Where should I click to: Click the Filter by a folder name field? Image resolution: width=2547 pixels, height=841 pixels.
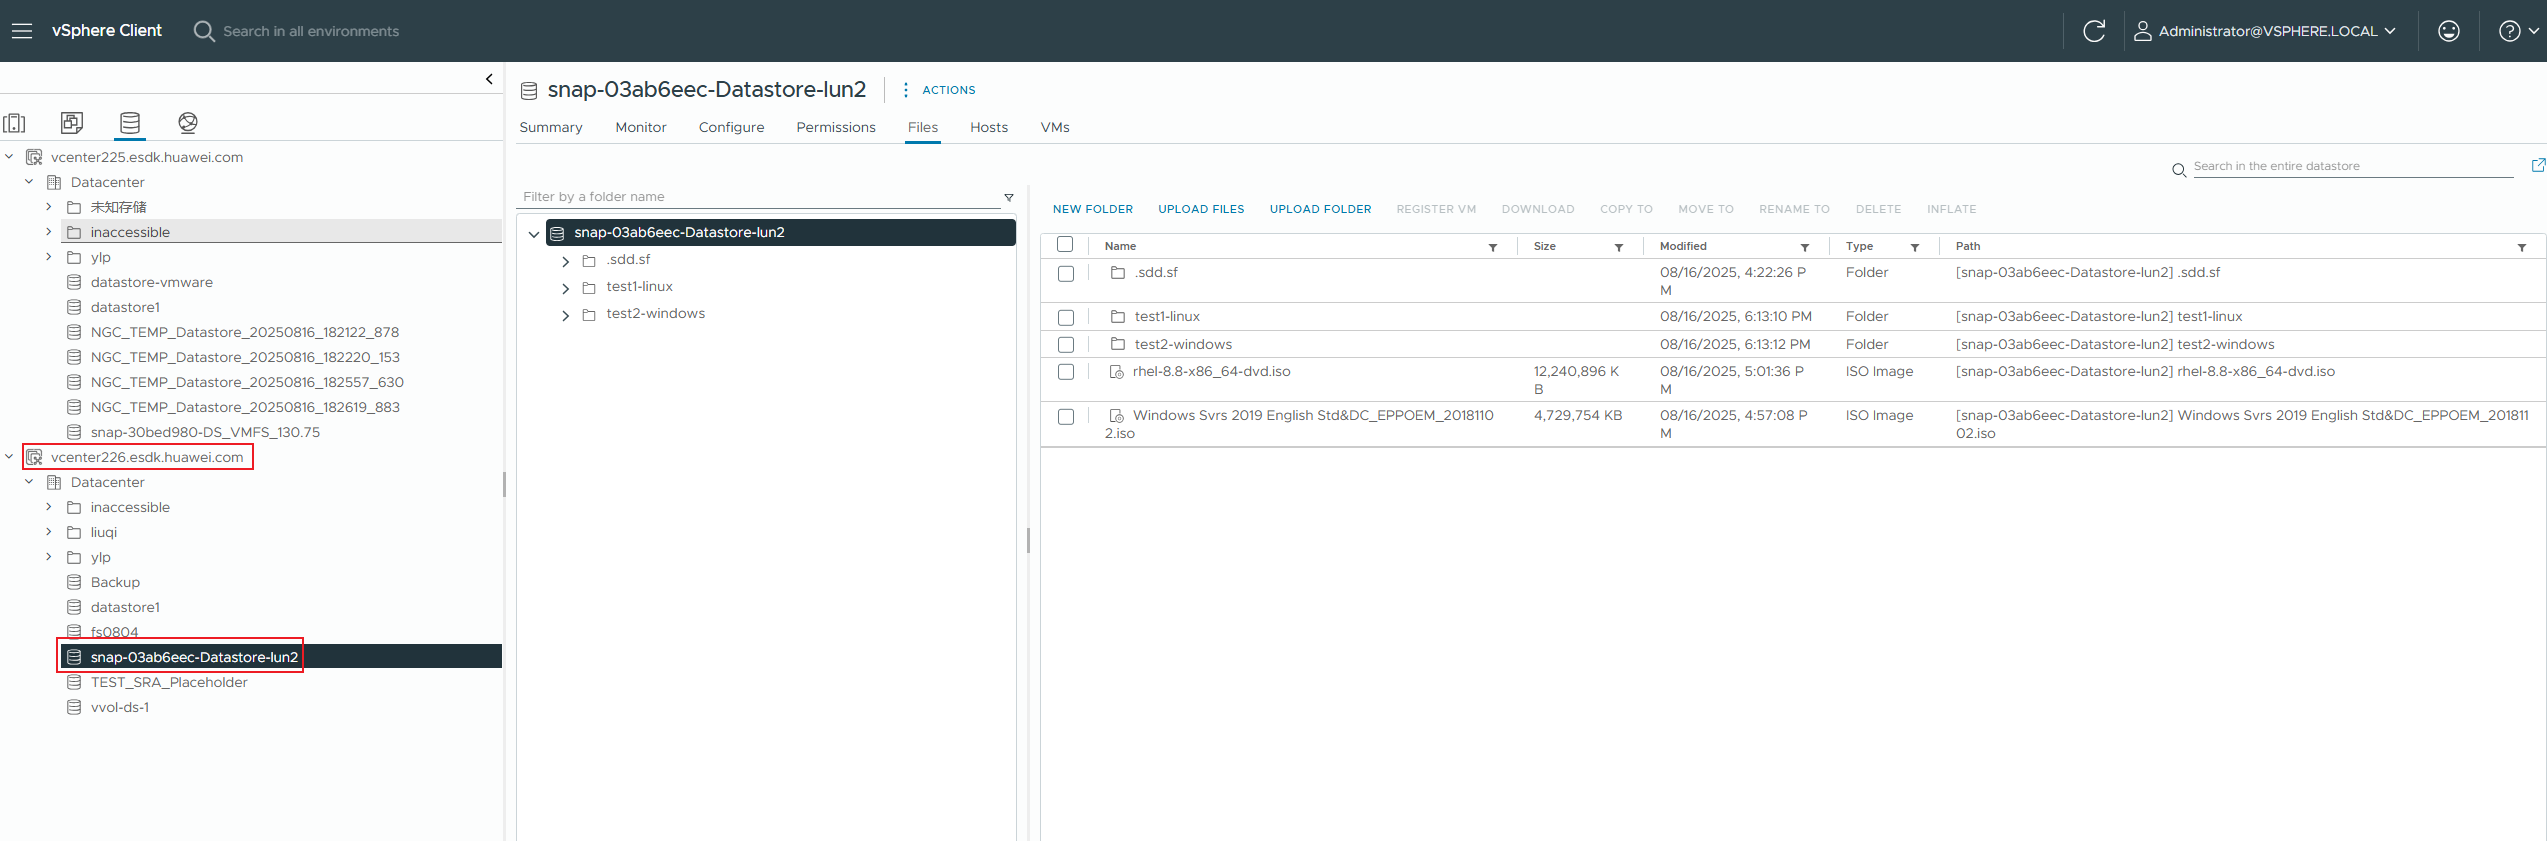[760, 197]
